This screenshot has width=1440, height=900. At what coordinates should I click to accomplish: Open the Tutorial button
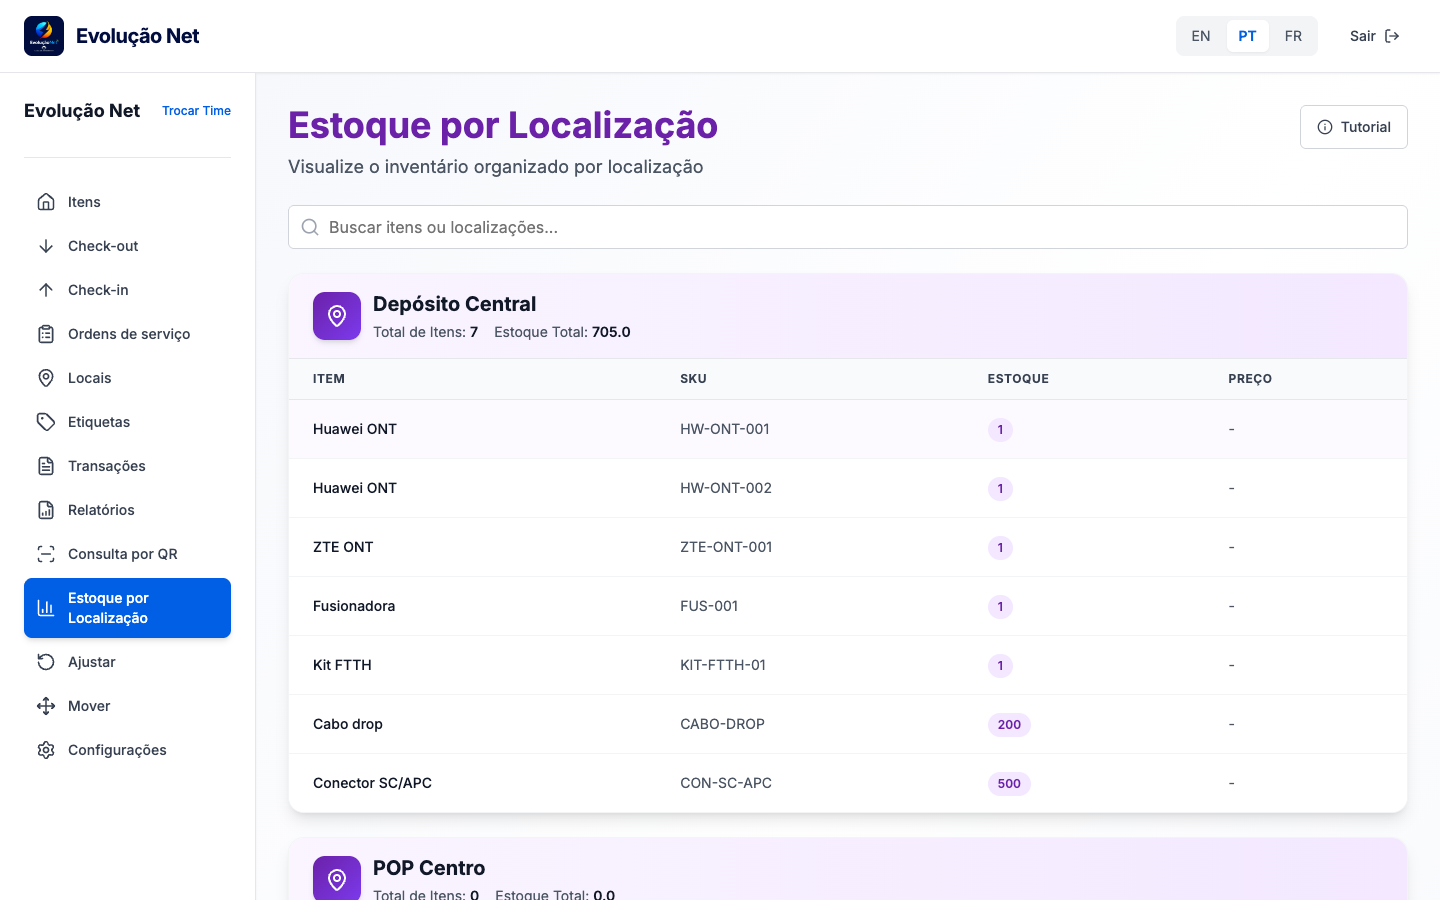[x=1354, y=127]
